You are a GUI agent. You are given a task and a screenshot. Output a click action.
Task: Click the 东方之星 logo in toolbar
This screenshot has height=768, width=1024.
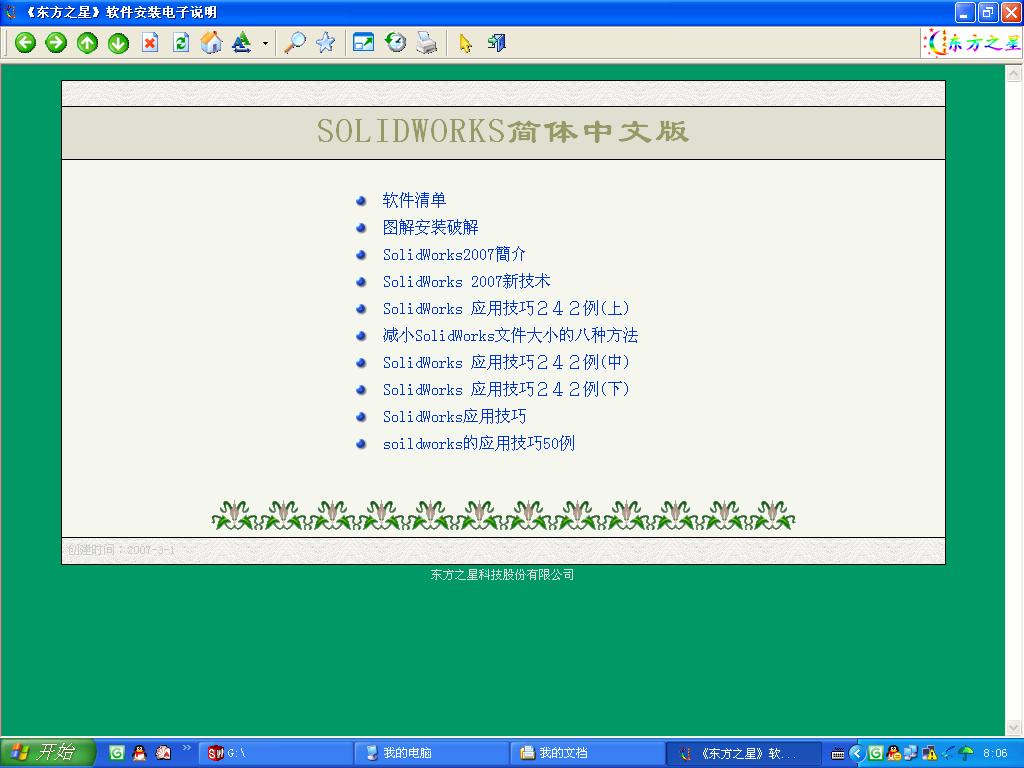tap(973, 43)
